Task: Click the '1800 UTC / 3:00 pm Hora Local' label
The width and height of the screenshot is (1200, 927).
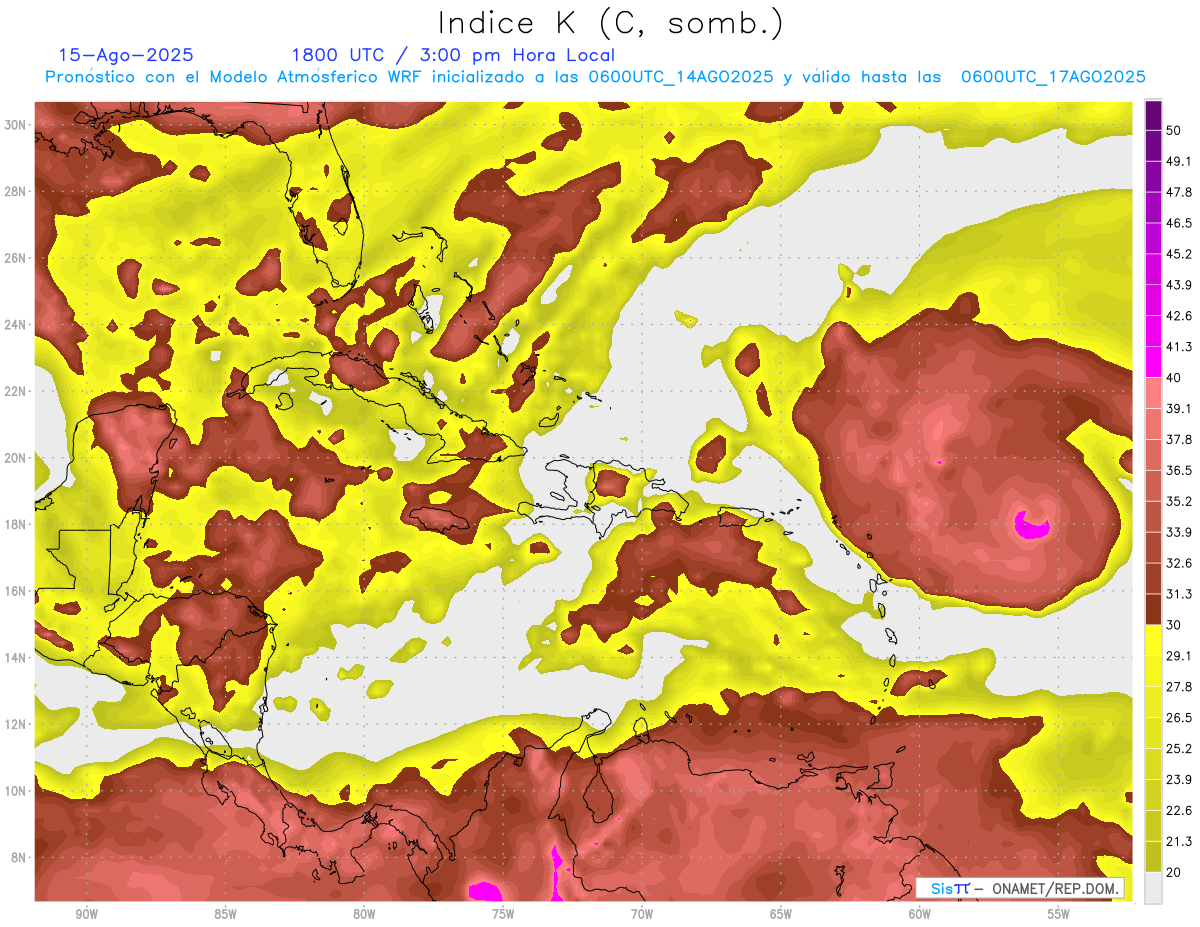Action: tap(453, 55)
